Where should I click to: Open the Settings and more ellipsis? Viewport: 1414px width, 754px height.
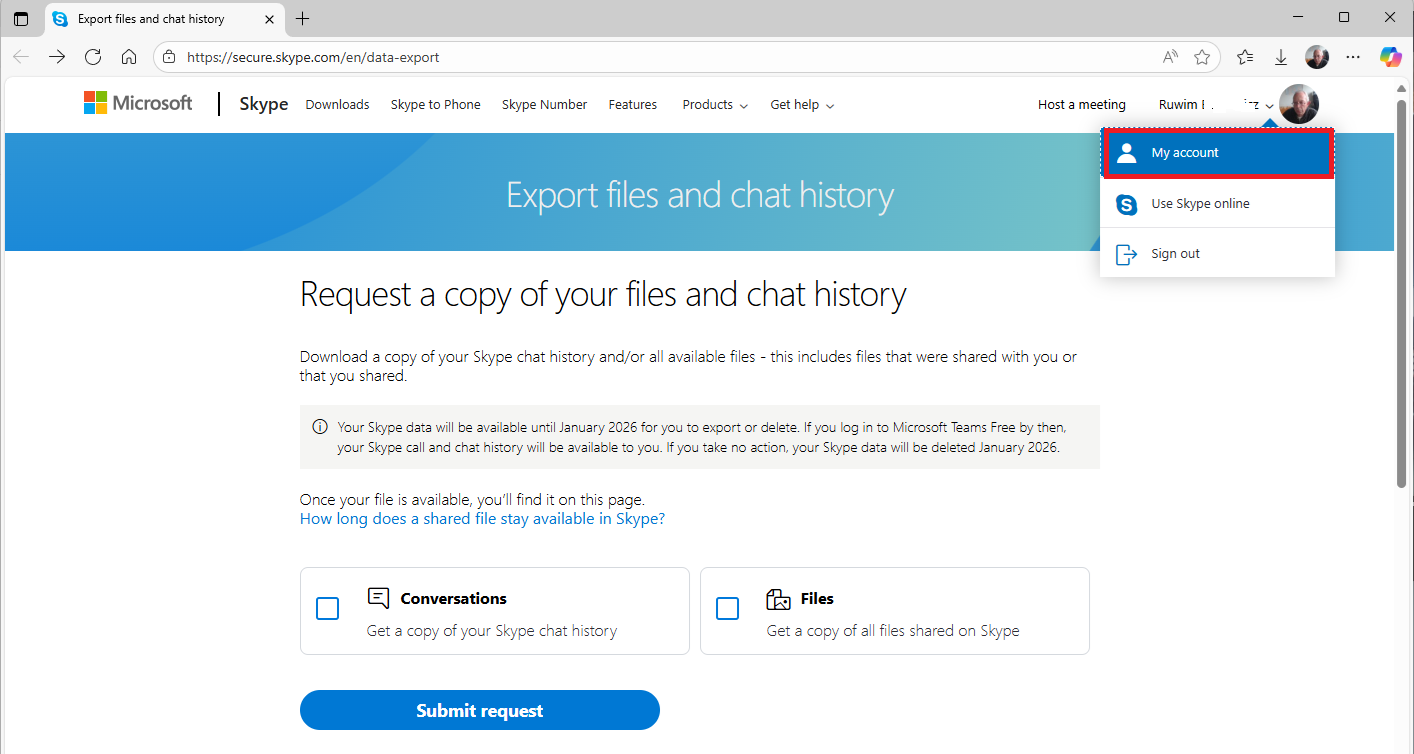coord(1353,57)
